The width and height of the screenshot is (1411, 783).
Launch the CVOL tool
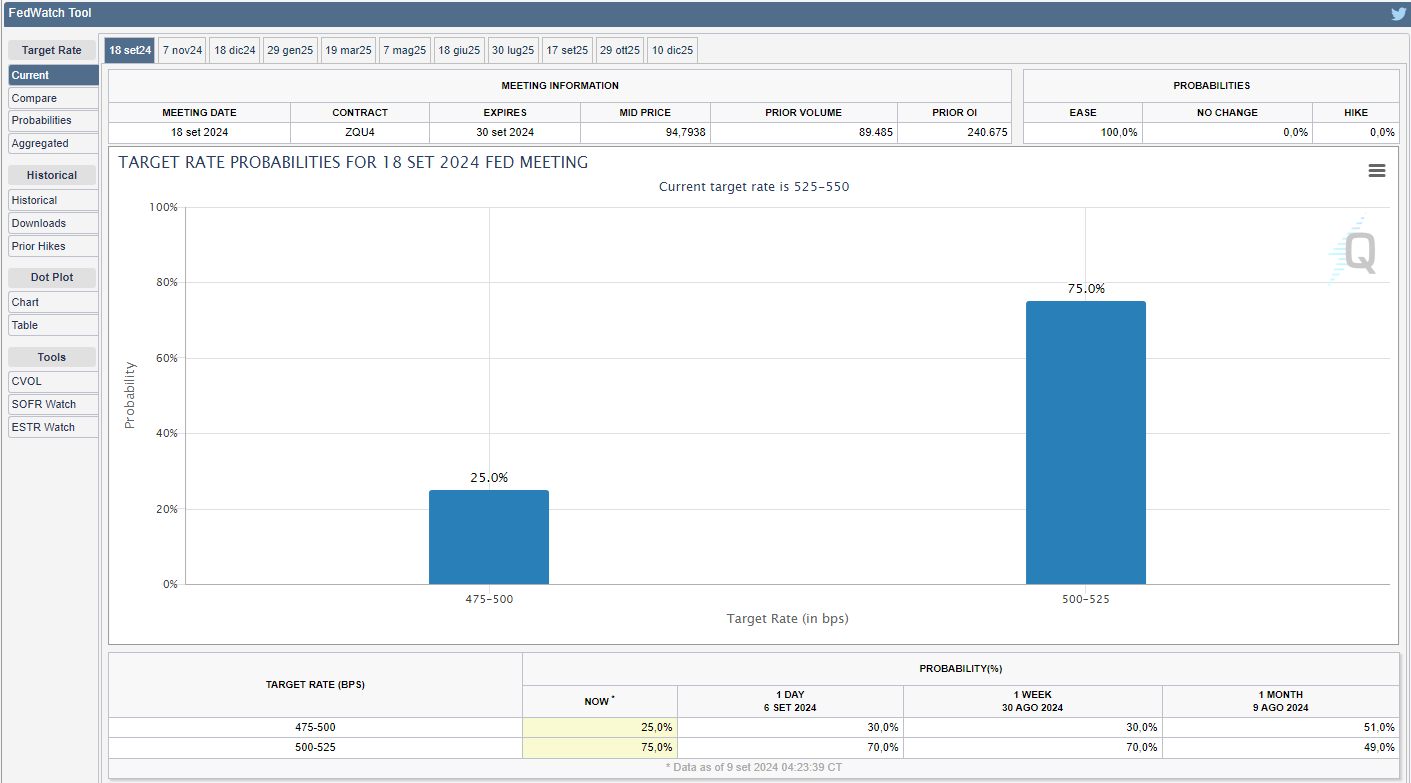tap(53, 381)
